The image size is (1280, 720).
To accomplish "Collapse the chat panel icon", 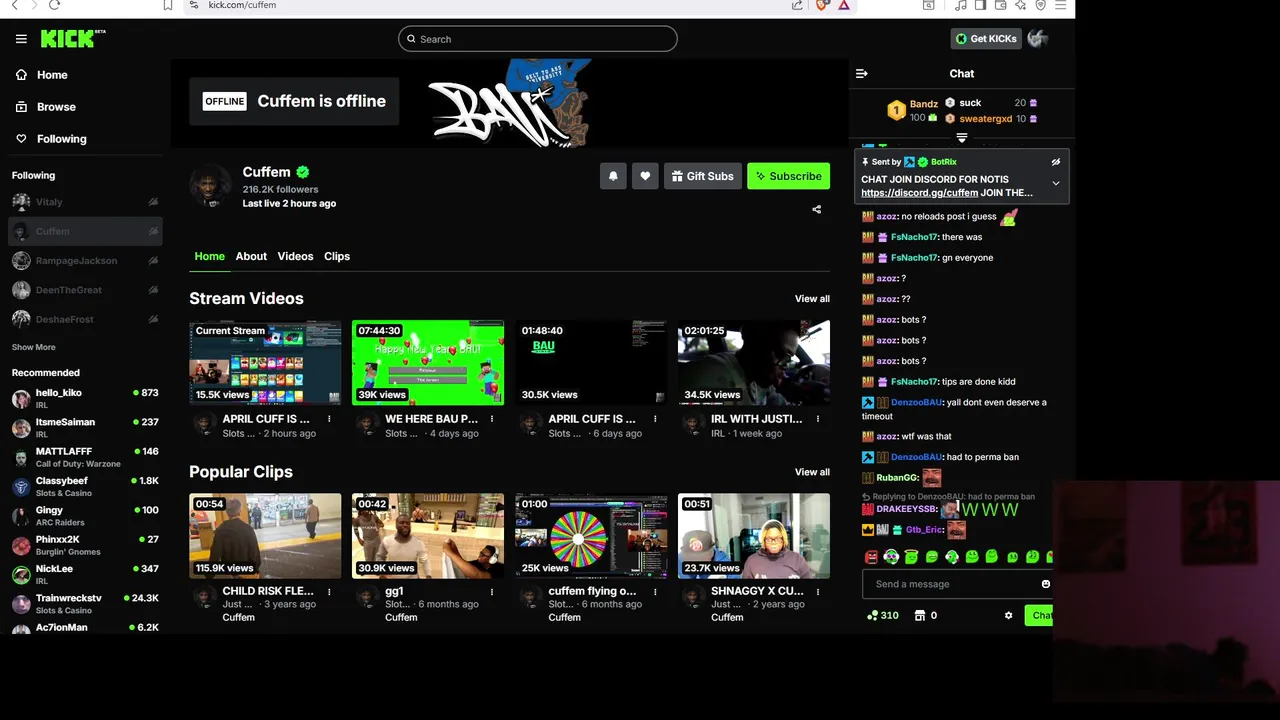I will [x=862, y=74].
